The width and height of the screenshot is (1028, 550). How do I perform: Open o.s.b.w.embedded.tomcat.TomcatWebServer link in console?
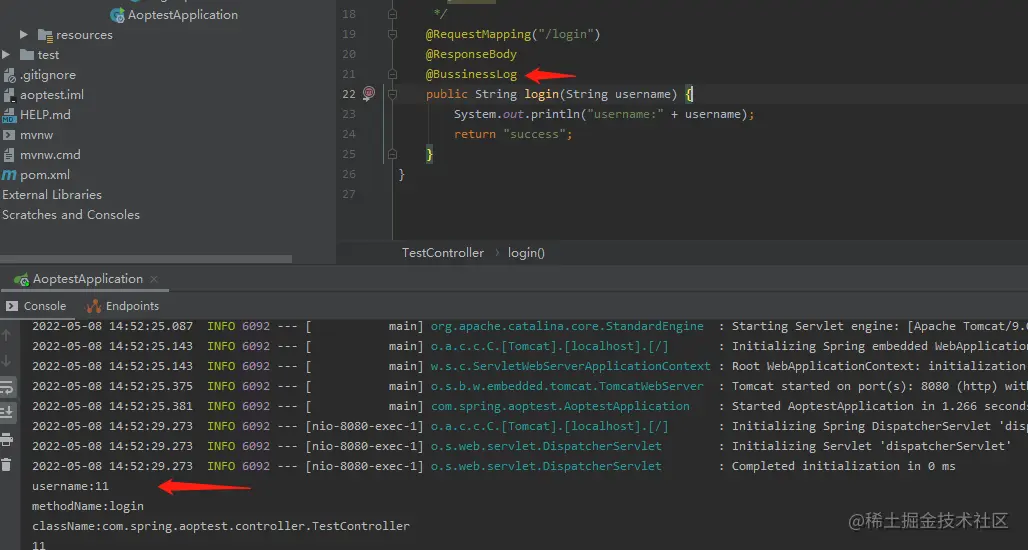pyautogui.click(x=567, y=386)
